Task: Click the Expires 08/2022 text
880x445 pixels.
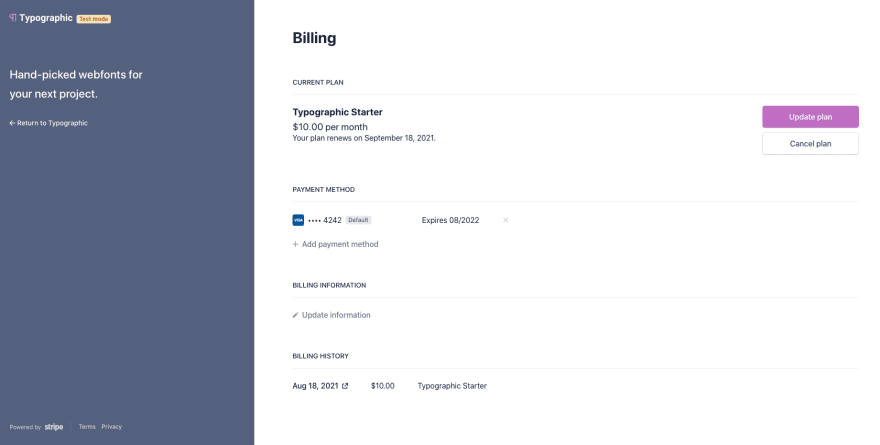Action: (x=451, y=220)
